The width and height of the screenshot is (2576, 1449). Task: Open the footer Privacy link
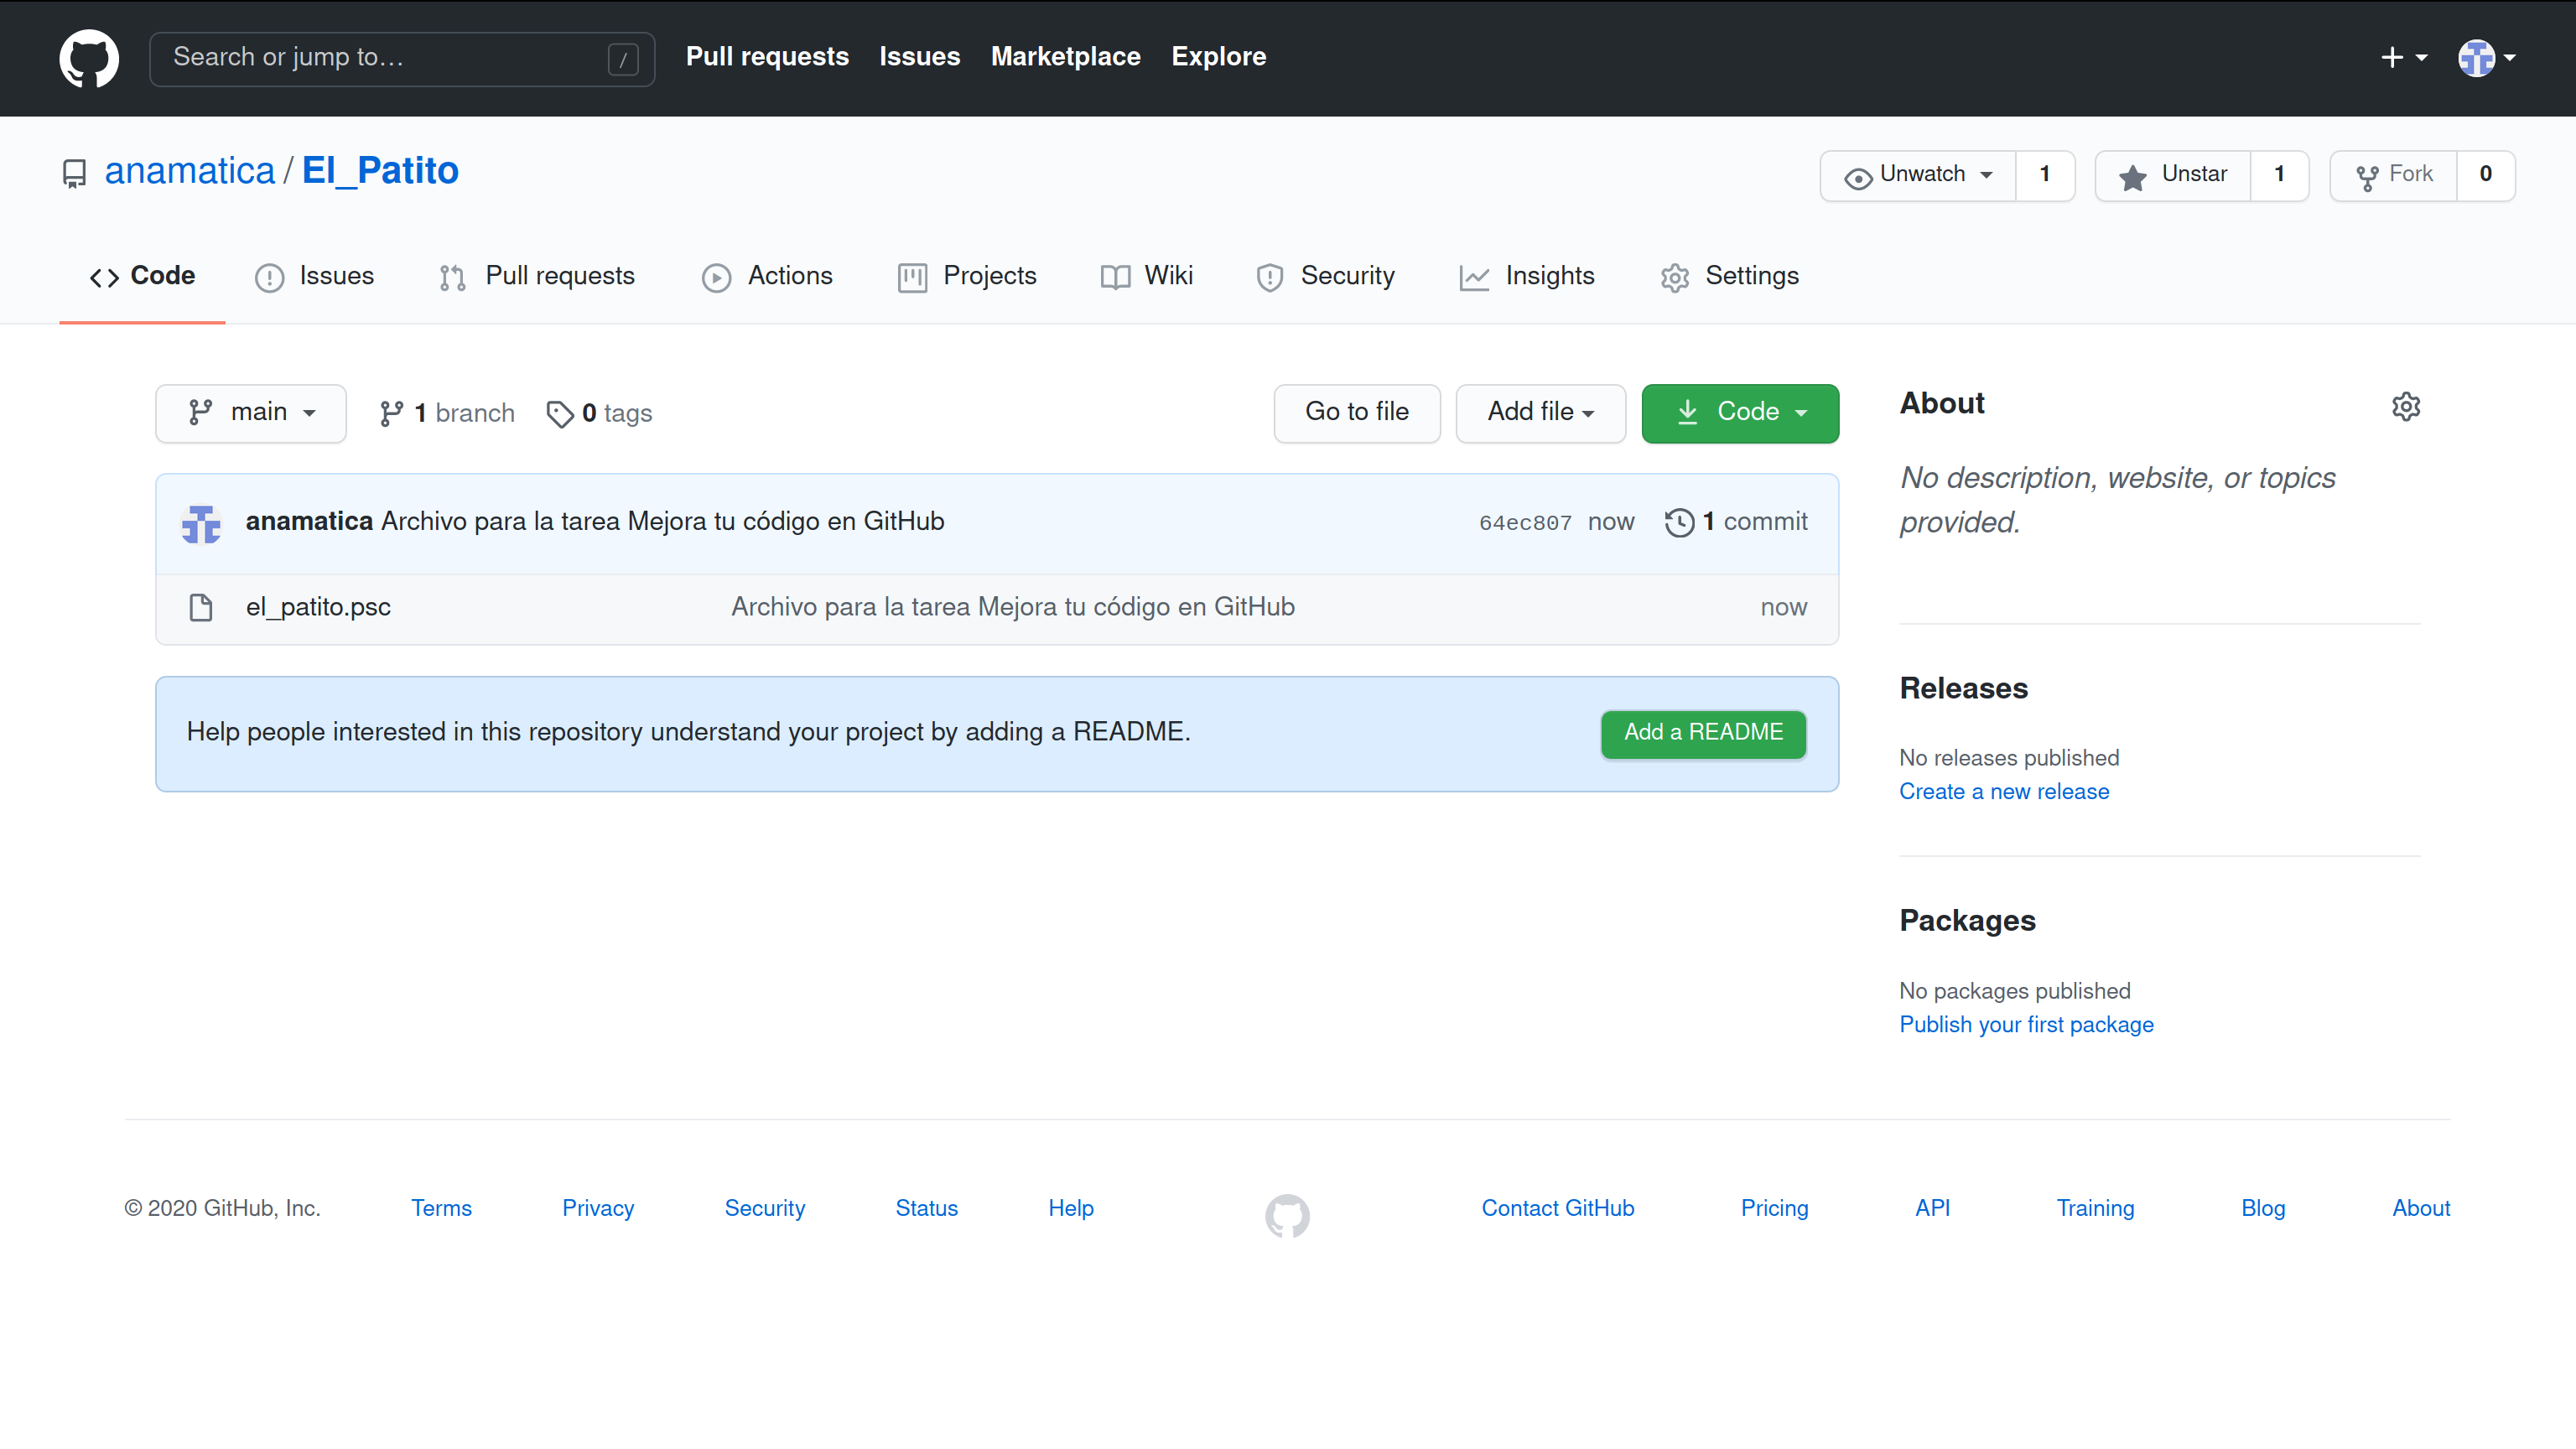tap(598, 1208)
